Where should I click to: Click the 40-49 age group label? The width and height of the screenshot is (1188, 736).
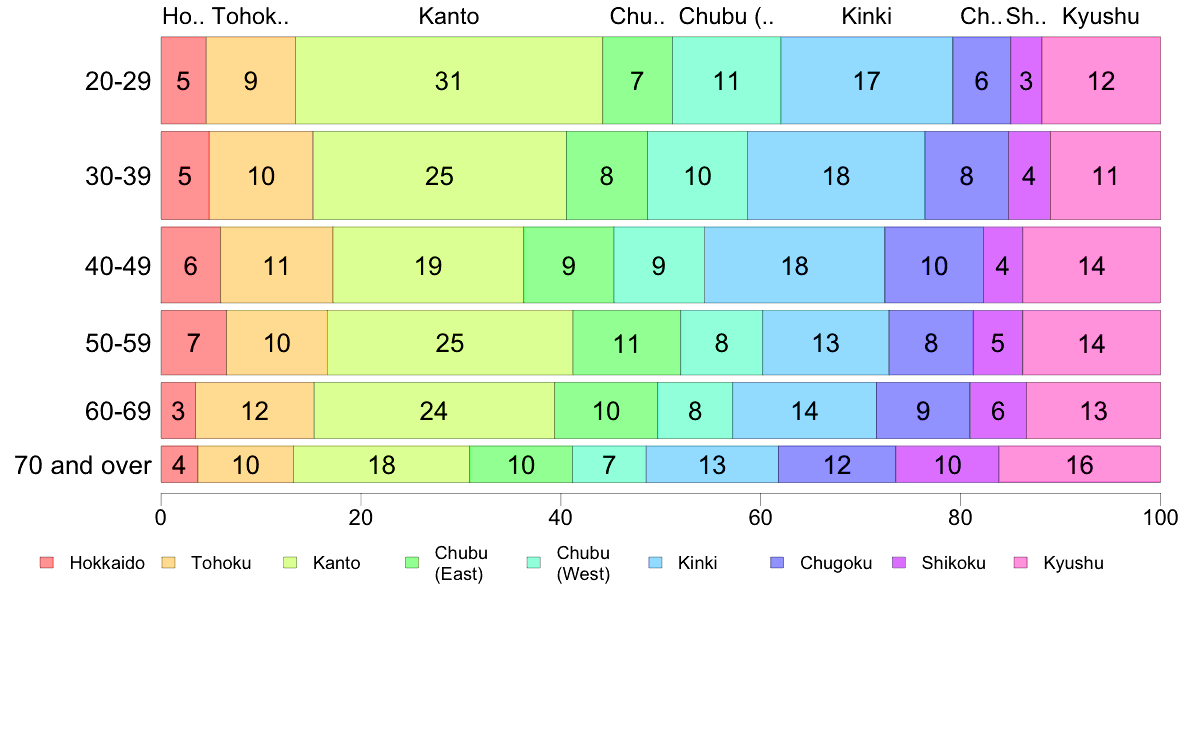point(118,266)
